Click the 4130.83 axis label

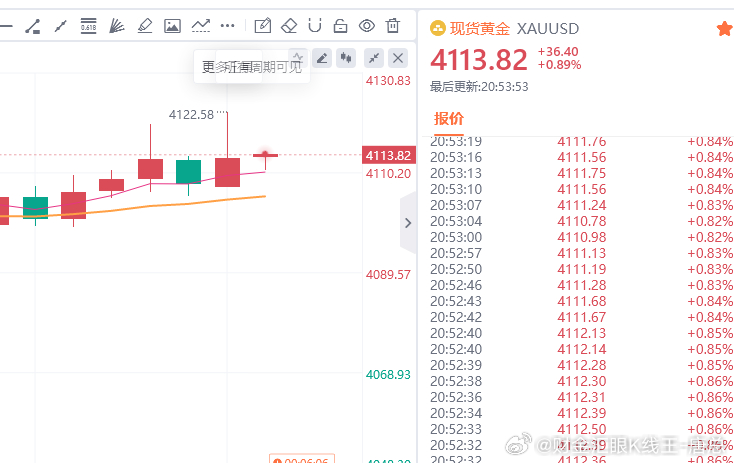coord(388,81)
